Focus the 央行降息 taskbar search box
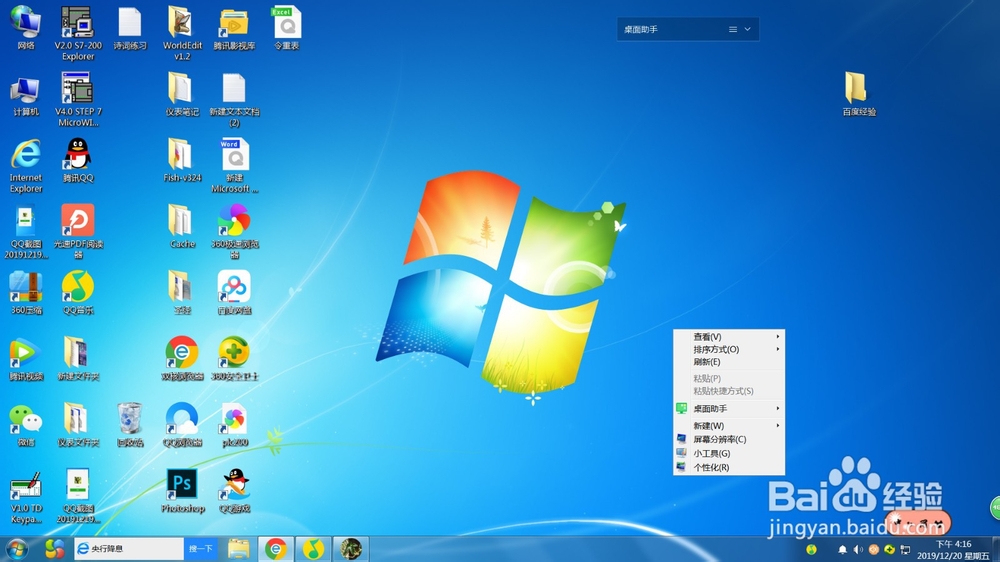This screenshot has width=1000, height=562. pyautogui.click(x=129, y=549)
